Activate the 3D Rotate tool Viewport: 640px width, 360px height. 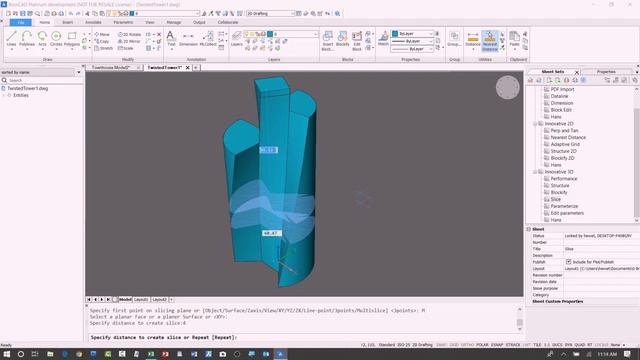(129, 34)
